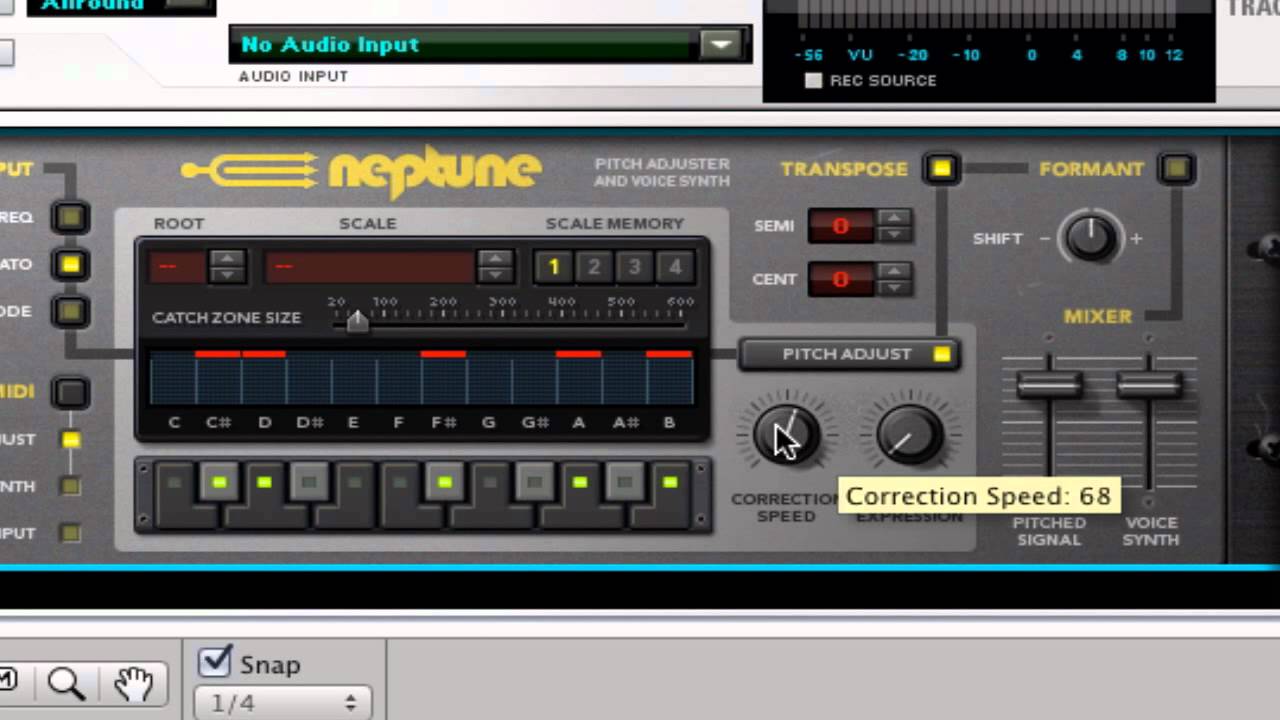The width and height of the screenshot is (1280, 720).
Task: Lower the Semi transpose value by one
Action: (895, 234)
